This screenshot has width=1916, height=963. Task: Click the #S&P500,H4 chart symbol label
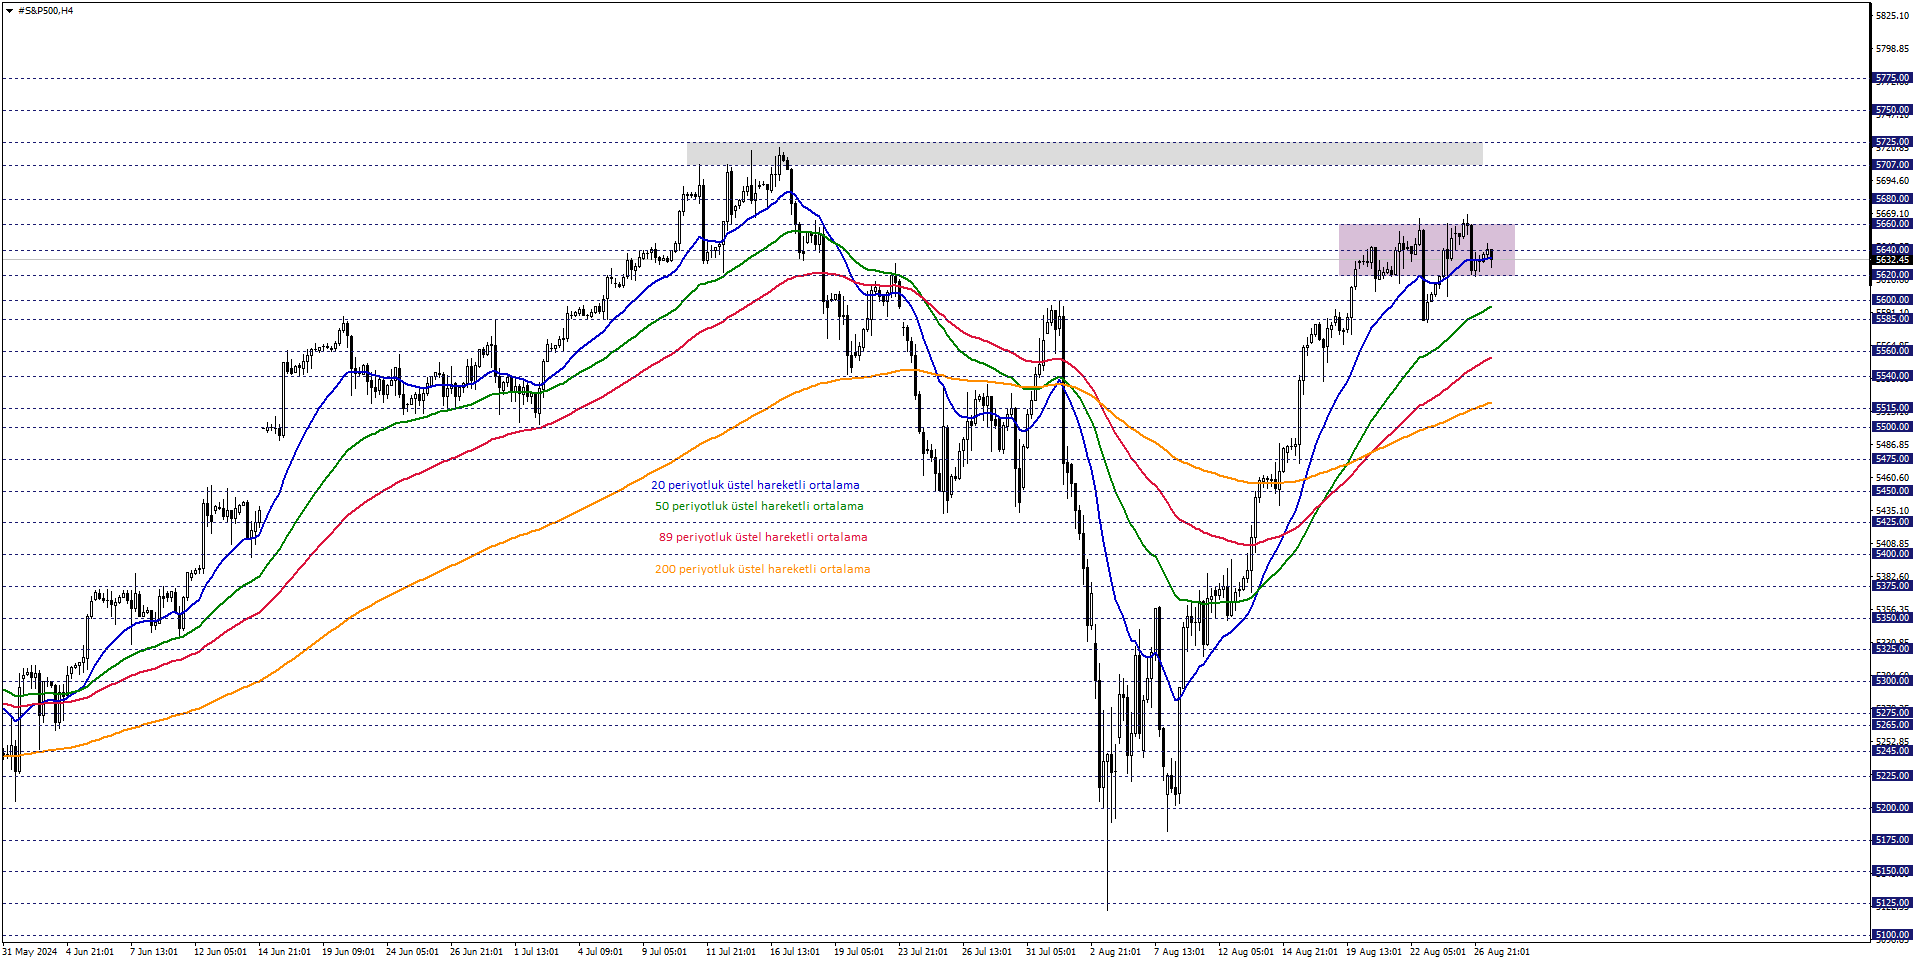(x=45, y=11)
